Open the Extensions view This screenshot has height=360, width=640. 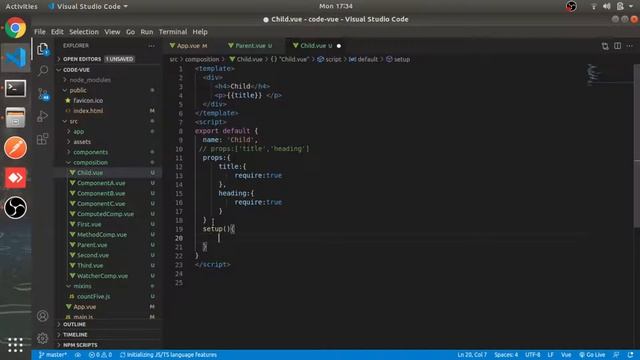point(42,139)
